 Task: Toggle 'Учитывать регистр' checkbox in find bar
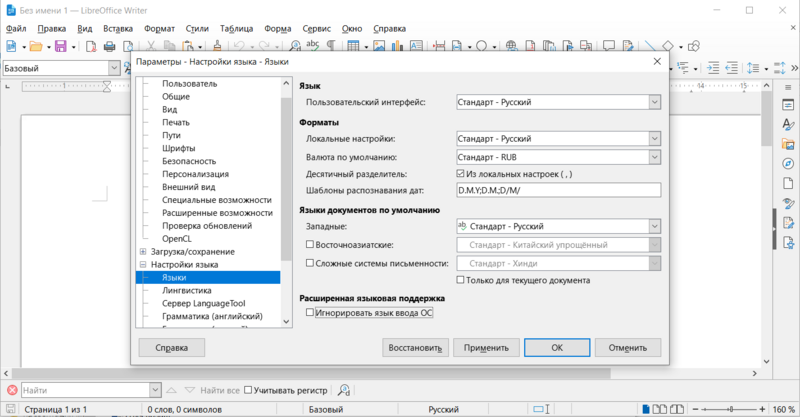click(248, 390)
